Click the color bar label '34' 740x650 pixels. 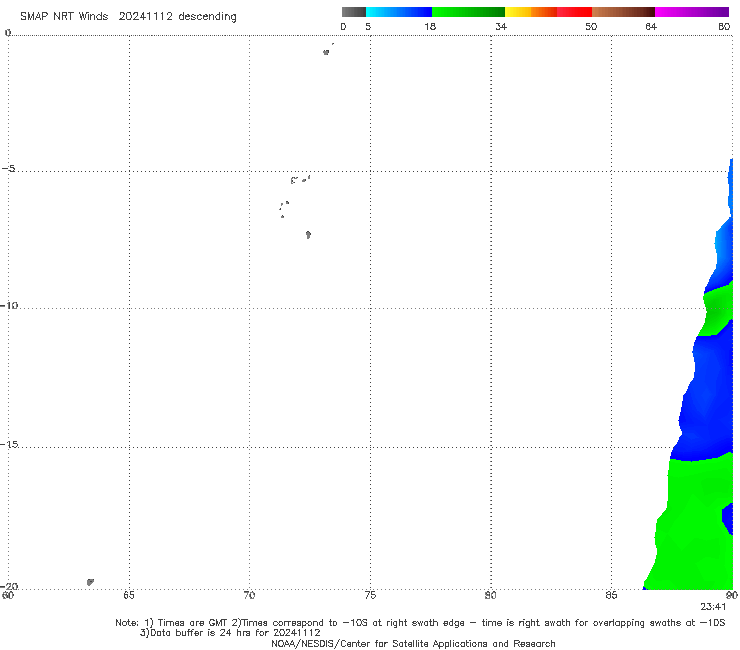coord(501,26)
